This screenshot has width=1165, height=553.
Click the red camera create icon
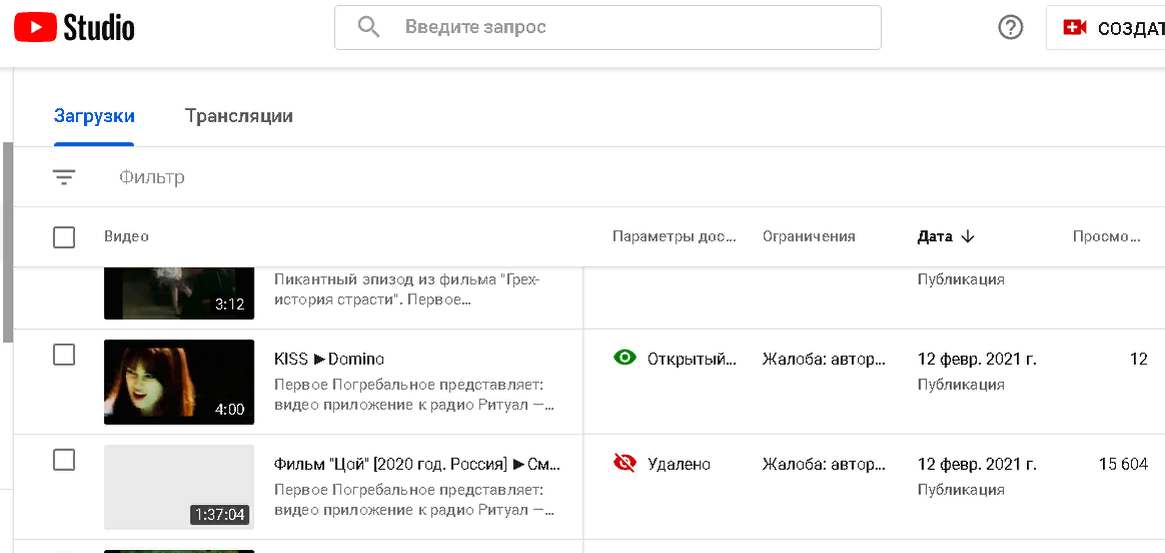[x=1075, y=28]
